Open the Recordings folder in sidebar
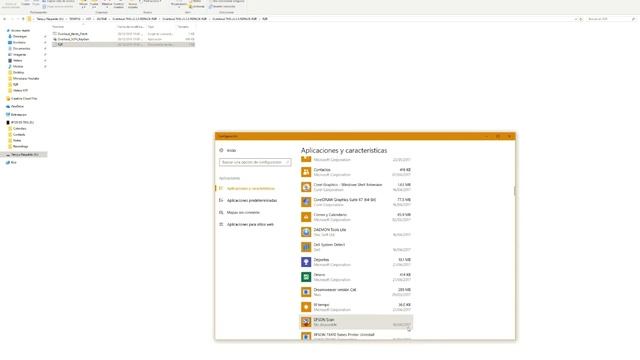The width and height of the screenshot is (640, 360). coord(20,146)
